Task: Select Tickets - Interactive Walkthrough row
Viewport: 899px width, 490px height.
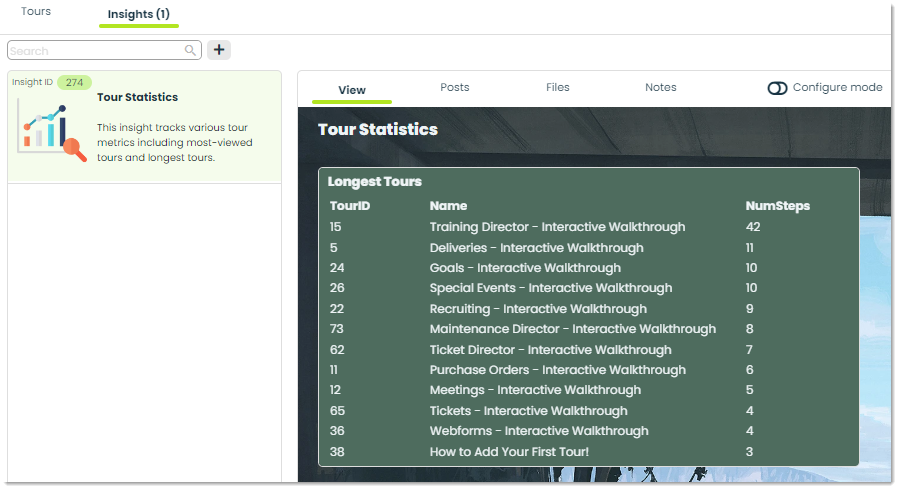Action: [x=588, y=411]
